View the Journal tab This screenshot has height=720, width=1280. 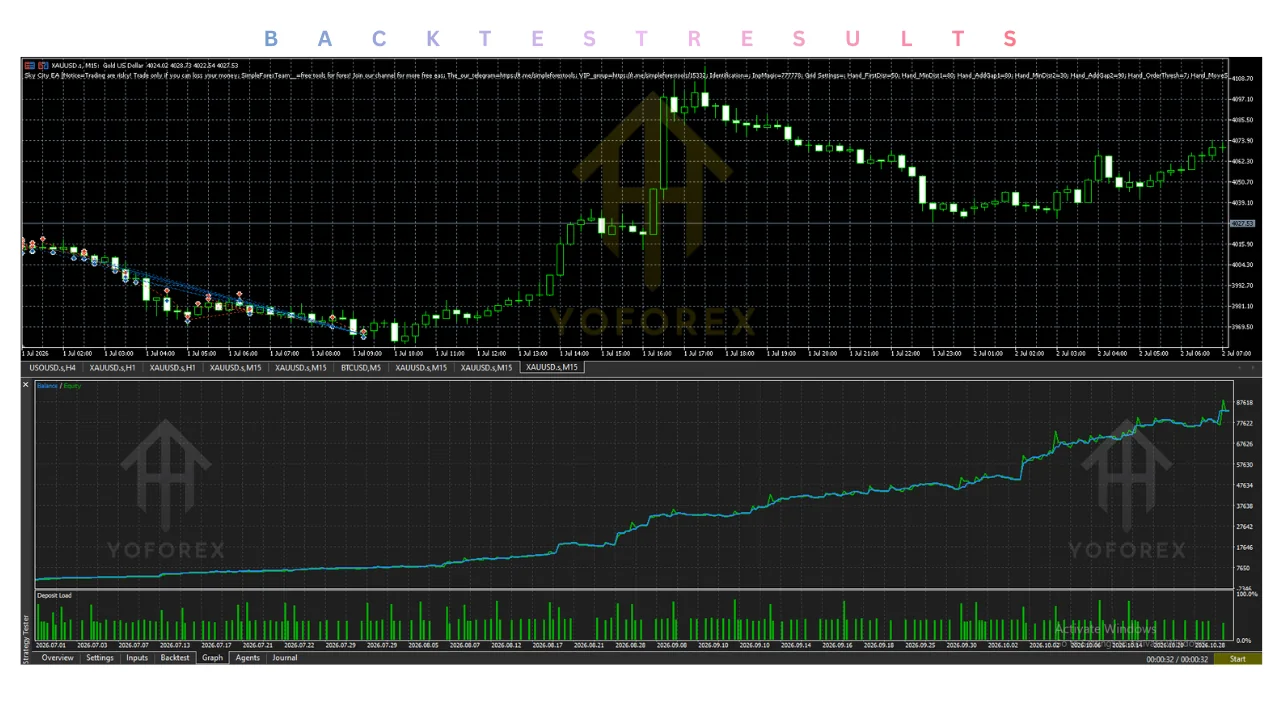click(285, 658)
